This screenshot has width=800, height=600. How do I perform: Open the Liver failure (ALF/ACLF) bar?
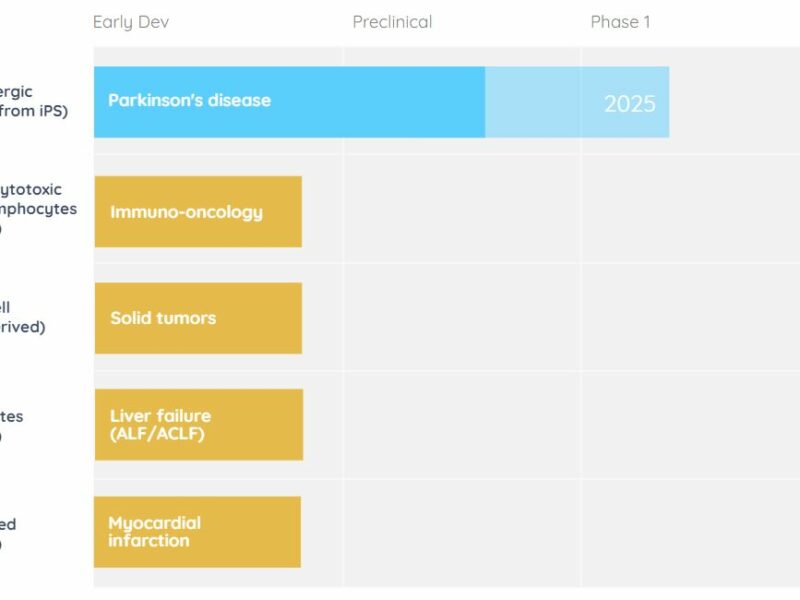coord(198,425)
